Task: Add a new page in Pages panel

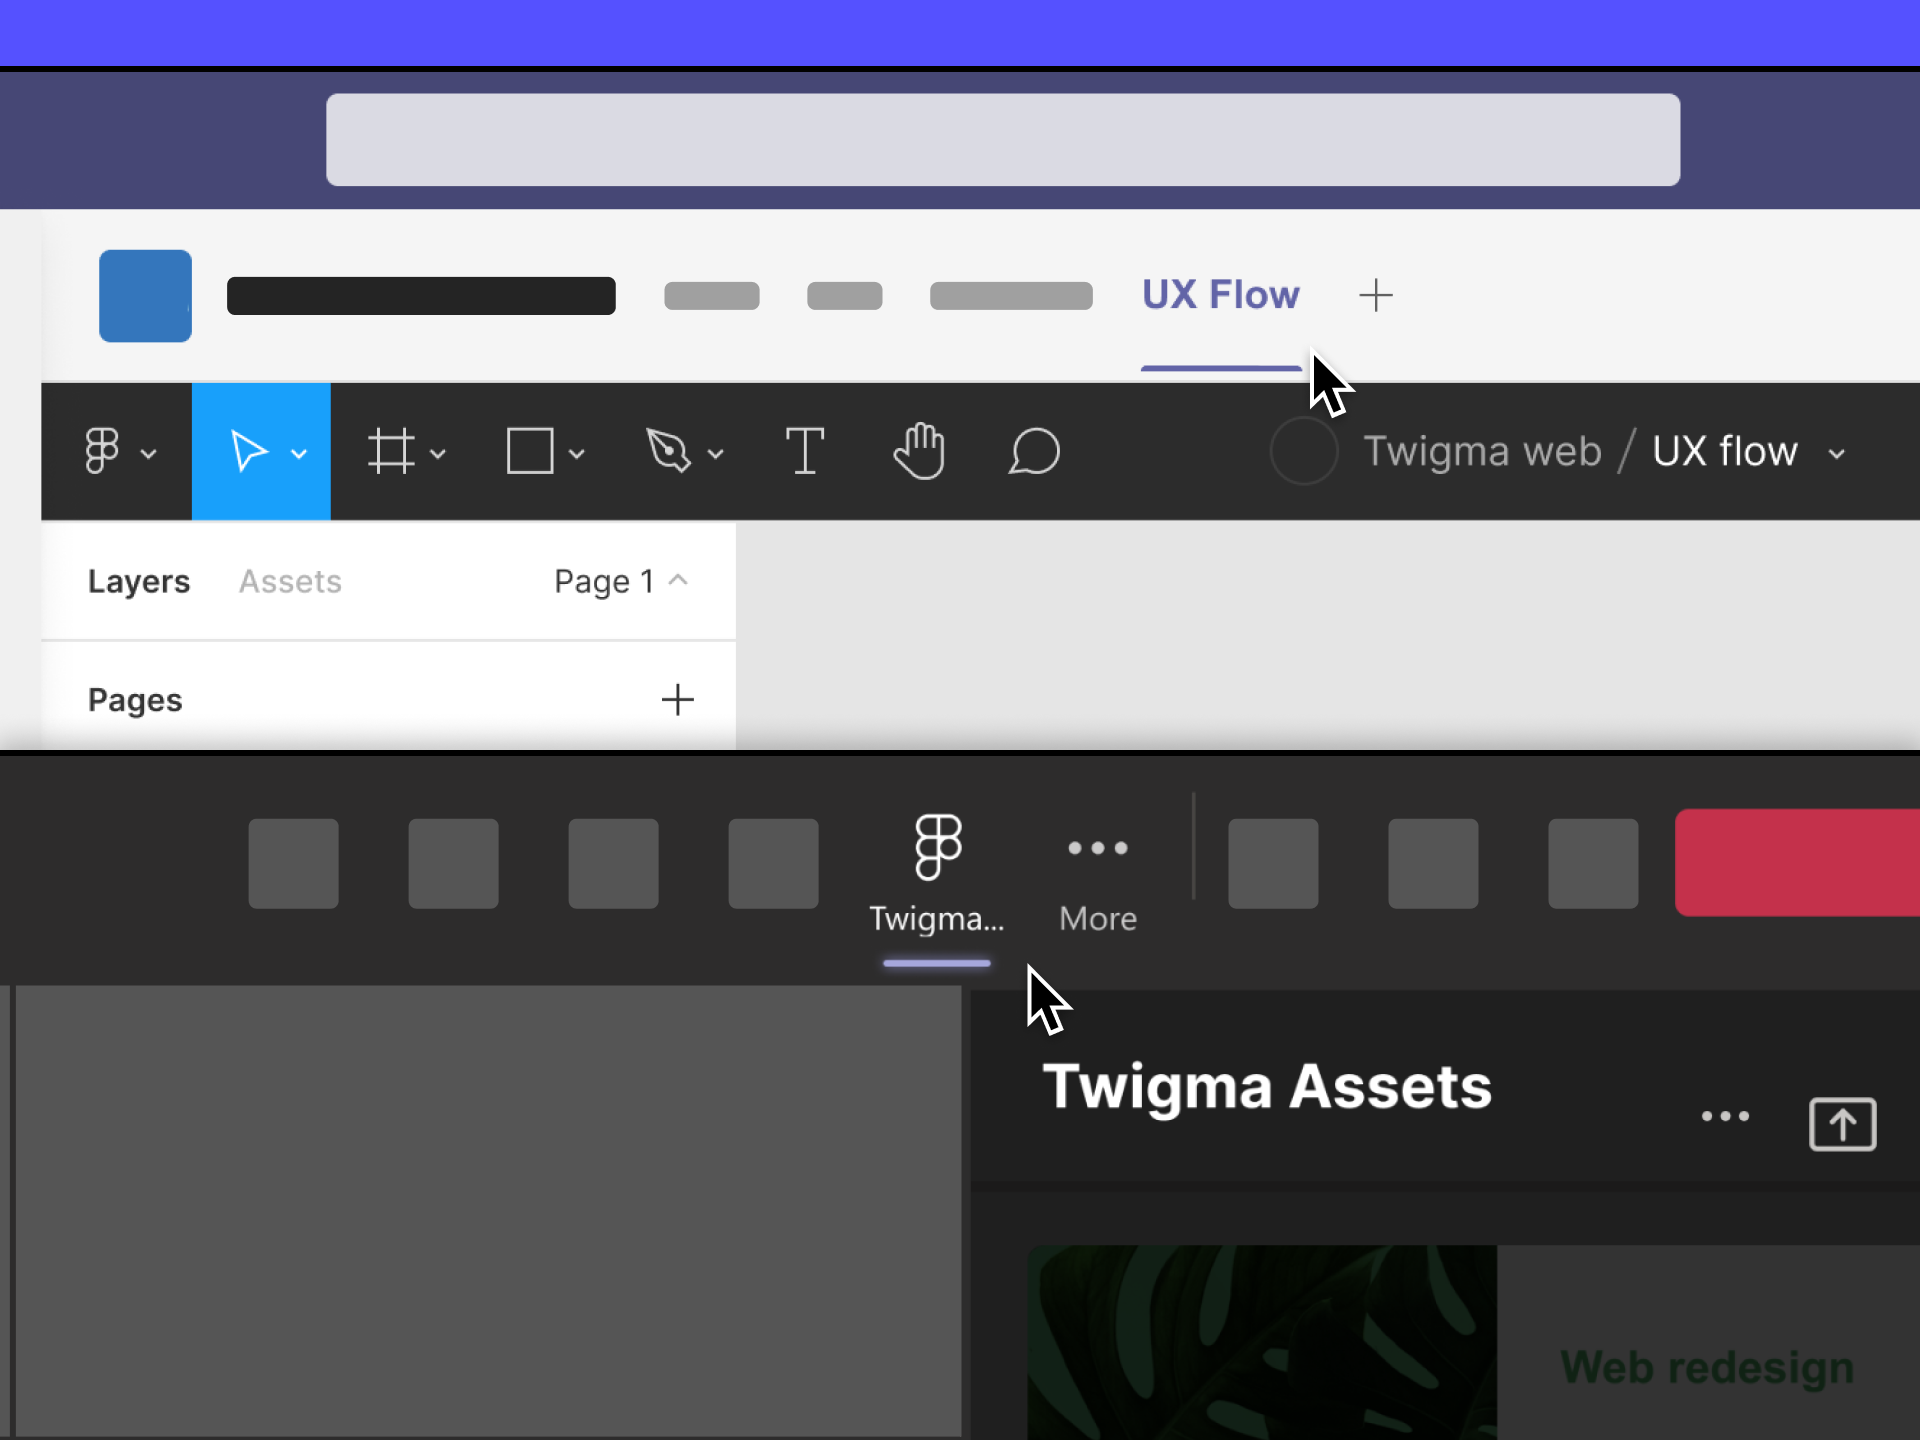Action: coord(678,699)
